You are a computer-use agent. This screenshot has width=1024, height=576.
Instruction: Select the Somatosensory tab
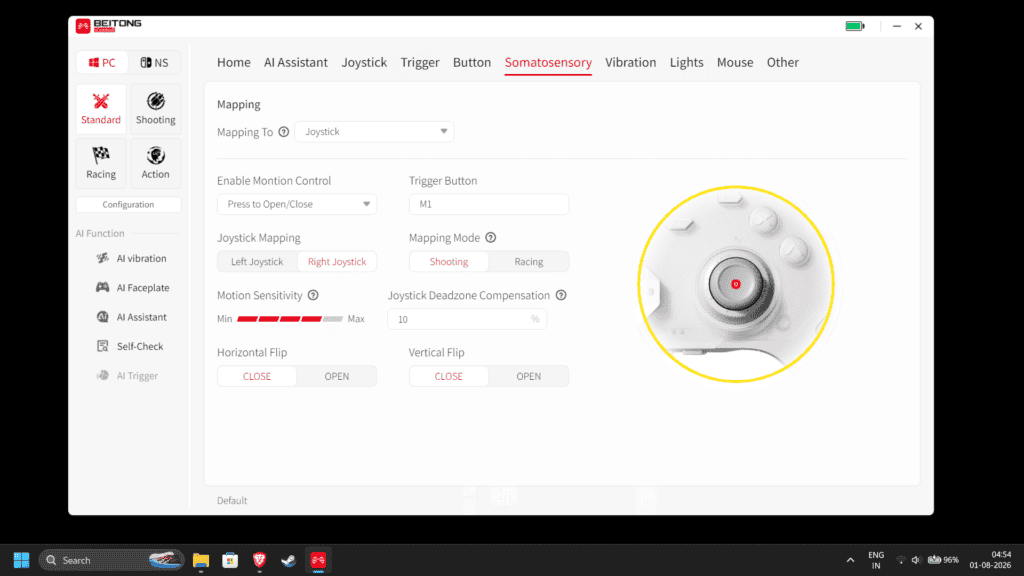click(x=548, y=63)
